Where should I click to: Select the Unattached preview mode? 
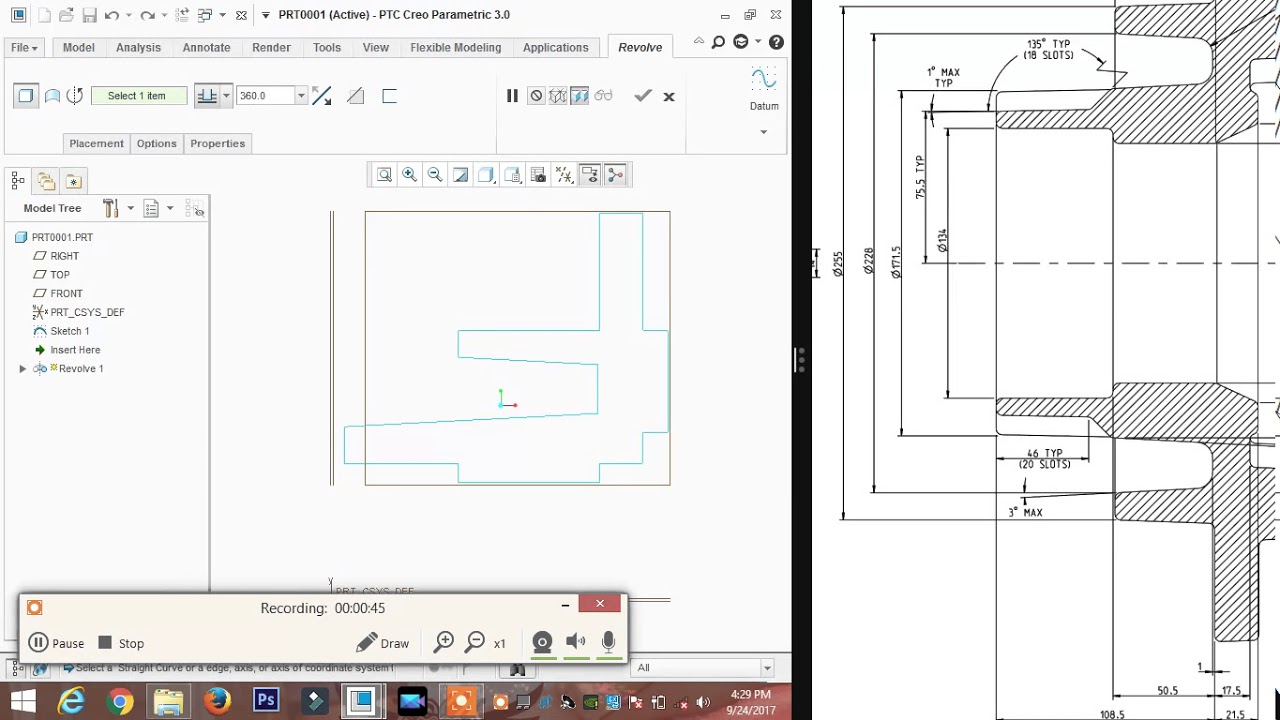[558, 96]
